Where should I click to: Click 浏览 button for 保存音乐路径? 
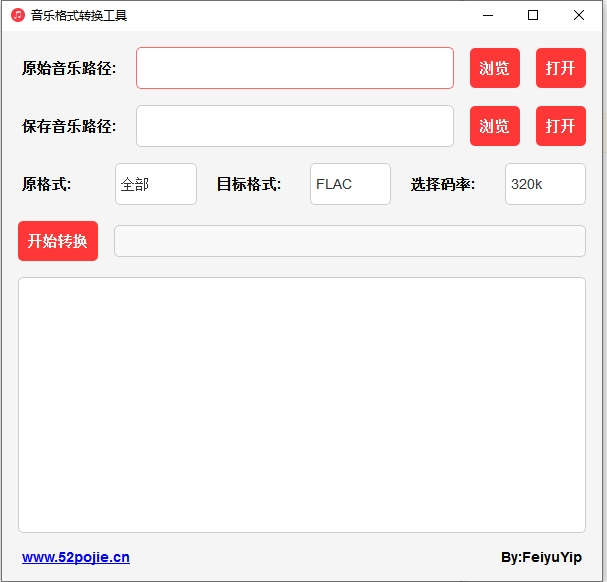pyautogui.click(x=495, y=126)
